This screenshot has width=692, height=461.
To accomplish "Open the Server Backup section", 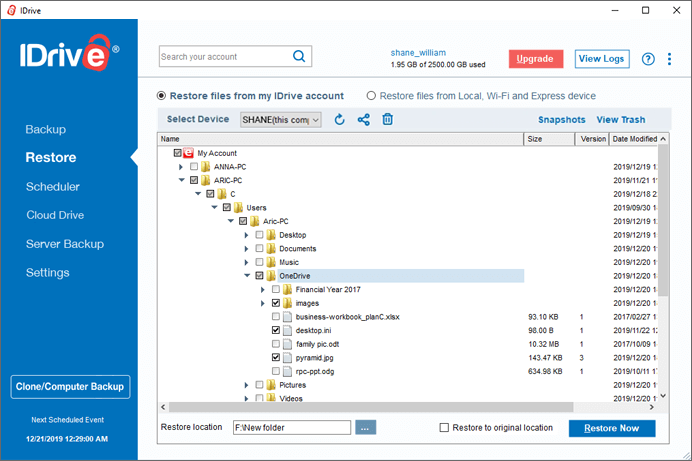I will coord(65,244).
